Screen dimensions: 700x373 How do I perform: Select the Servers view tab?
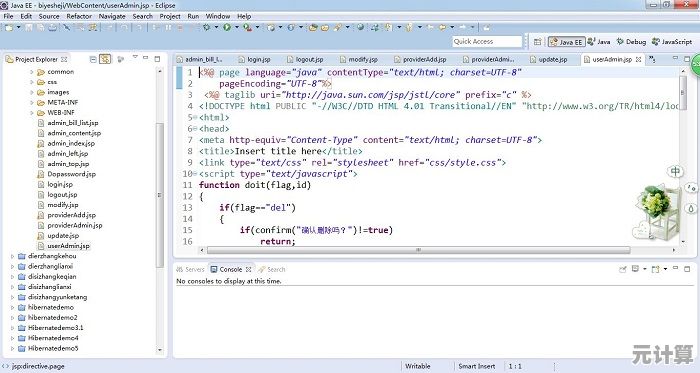(190, 269)
